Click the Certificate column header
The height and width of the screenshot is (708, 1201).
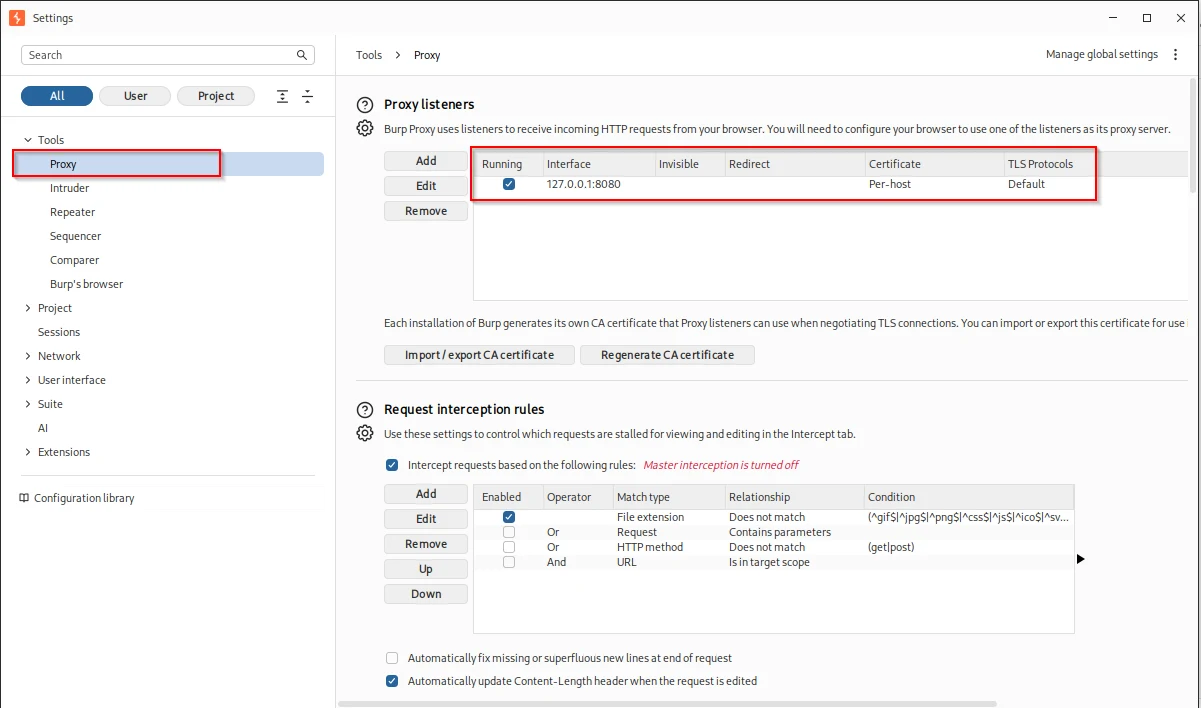934,164
